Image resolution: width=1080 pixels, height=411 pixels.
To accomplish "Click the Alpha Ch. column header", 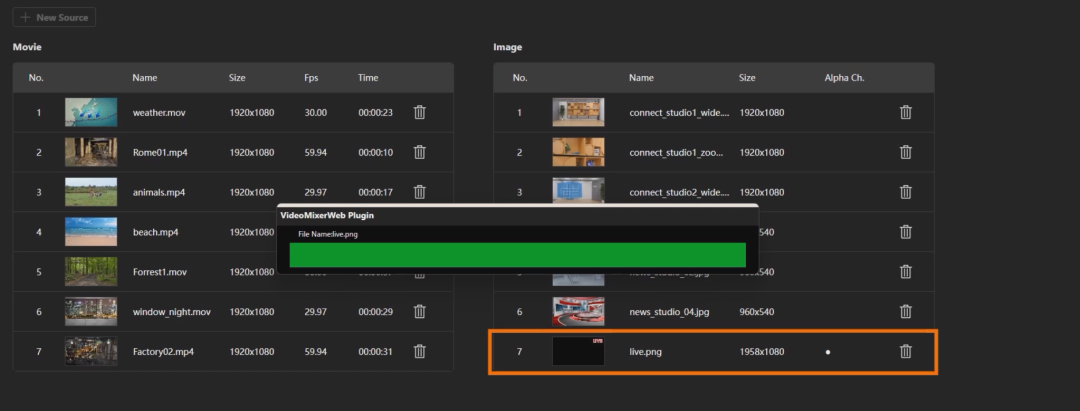I will coord(844,78).
